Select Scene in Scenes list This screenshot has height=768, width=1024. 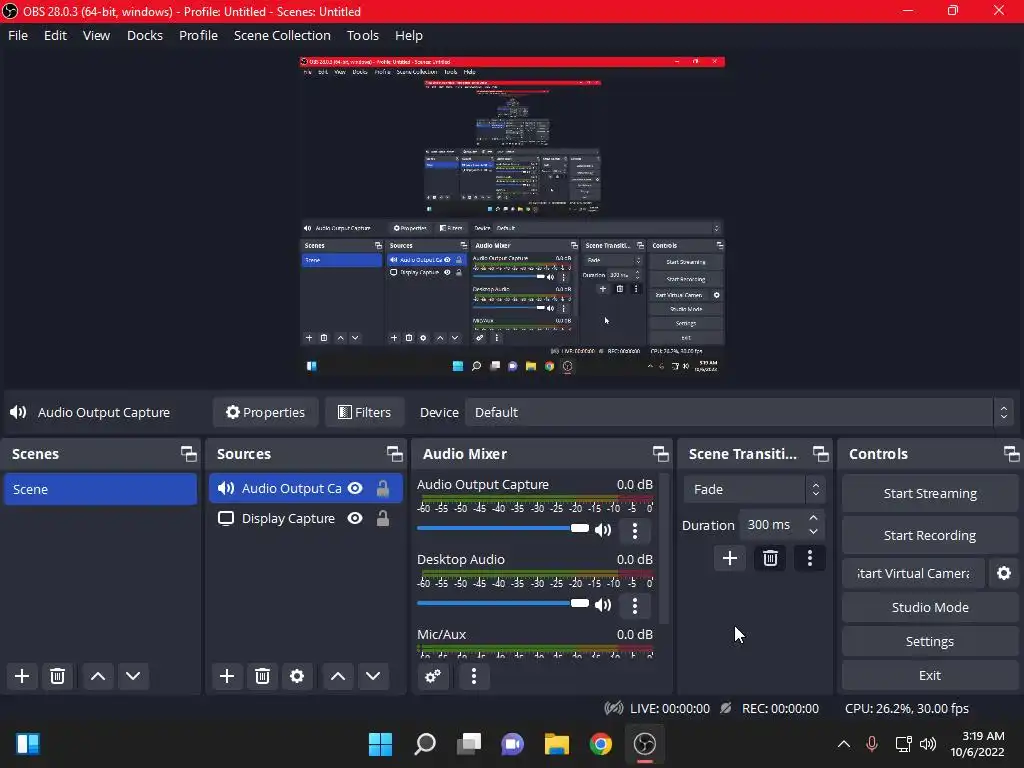100,489
